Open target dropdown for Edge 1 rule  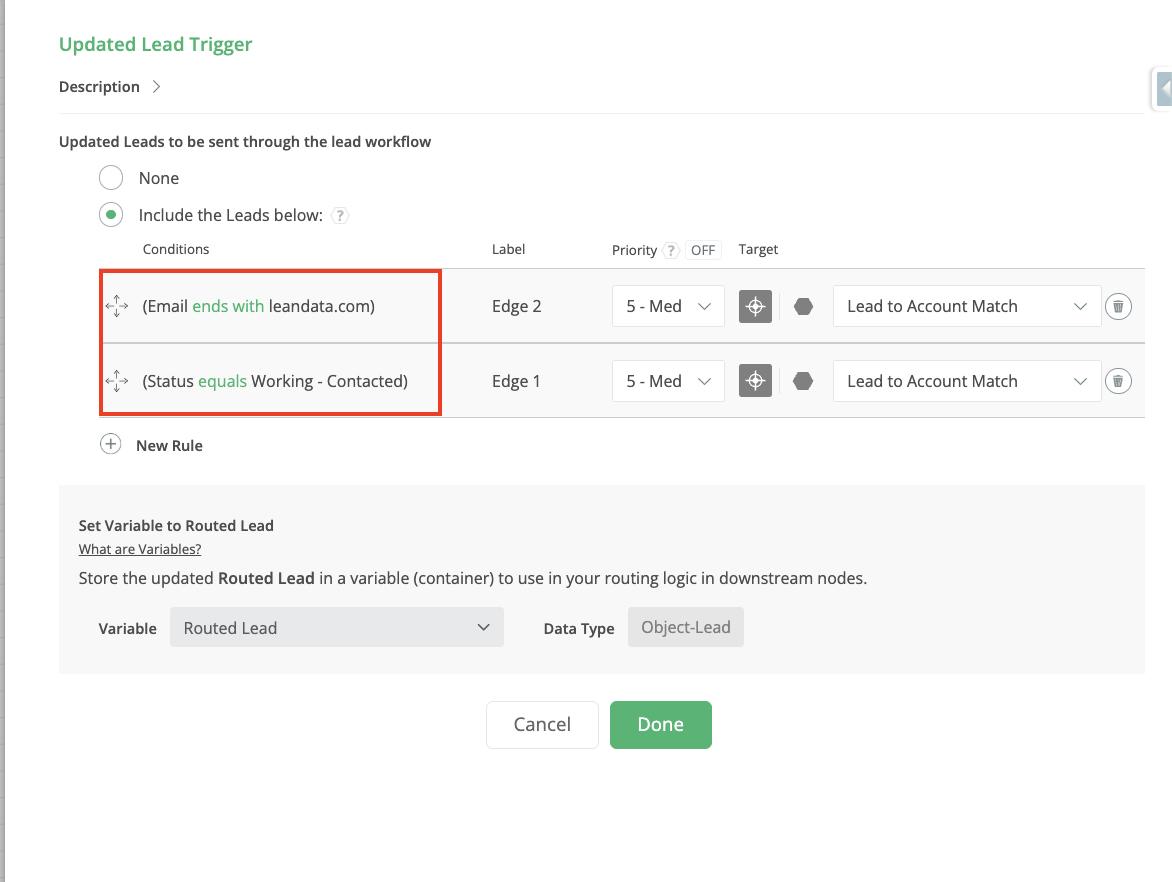coord(966,381)
